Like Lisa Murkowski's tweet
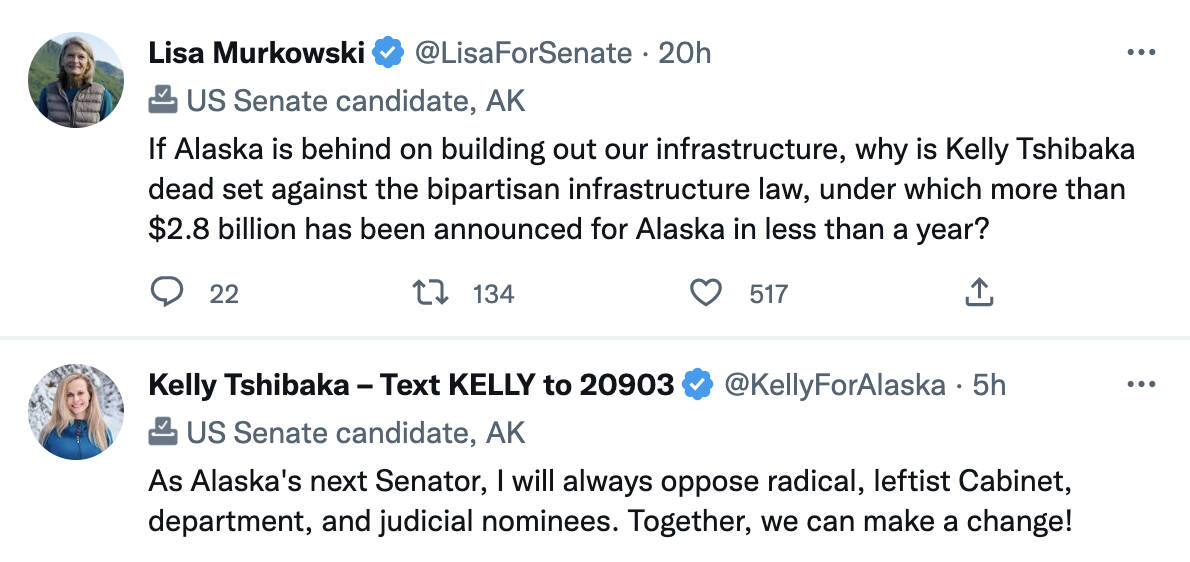1190x562 pixels. click(706, 292)
